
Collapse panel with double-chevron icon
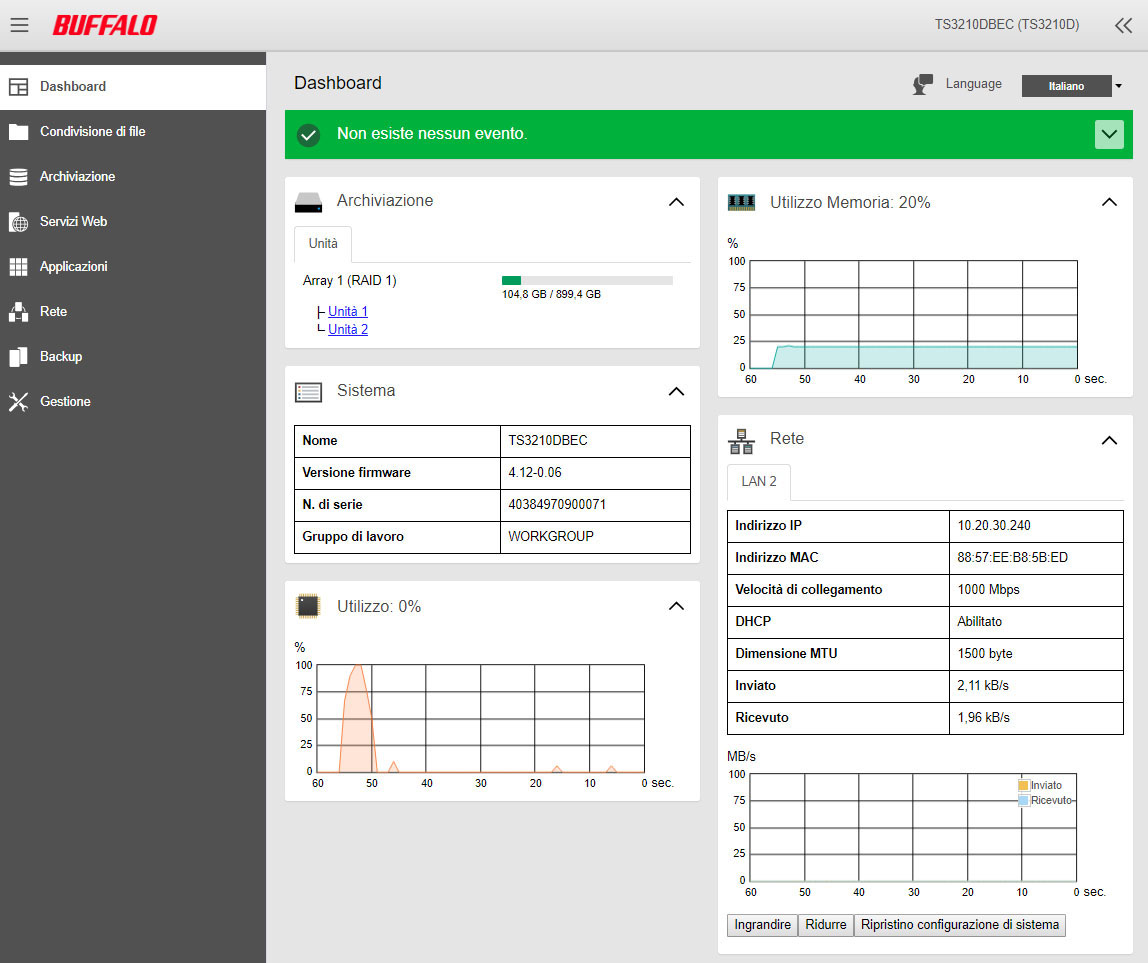[1123, 26]
